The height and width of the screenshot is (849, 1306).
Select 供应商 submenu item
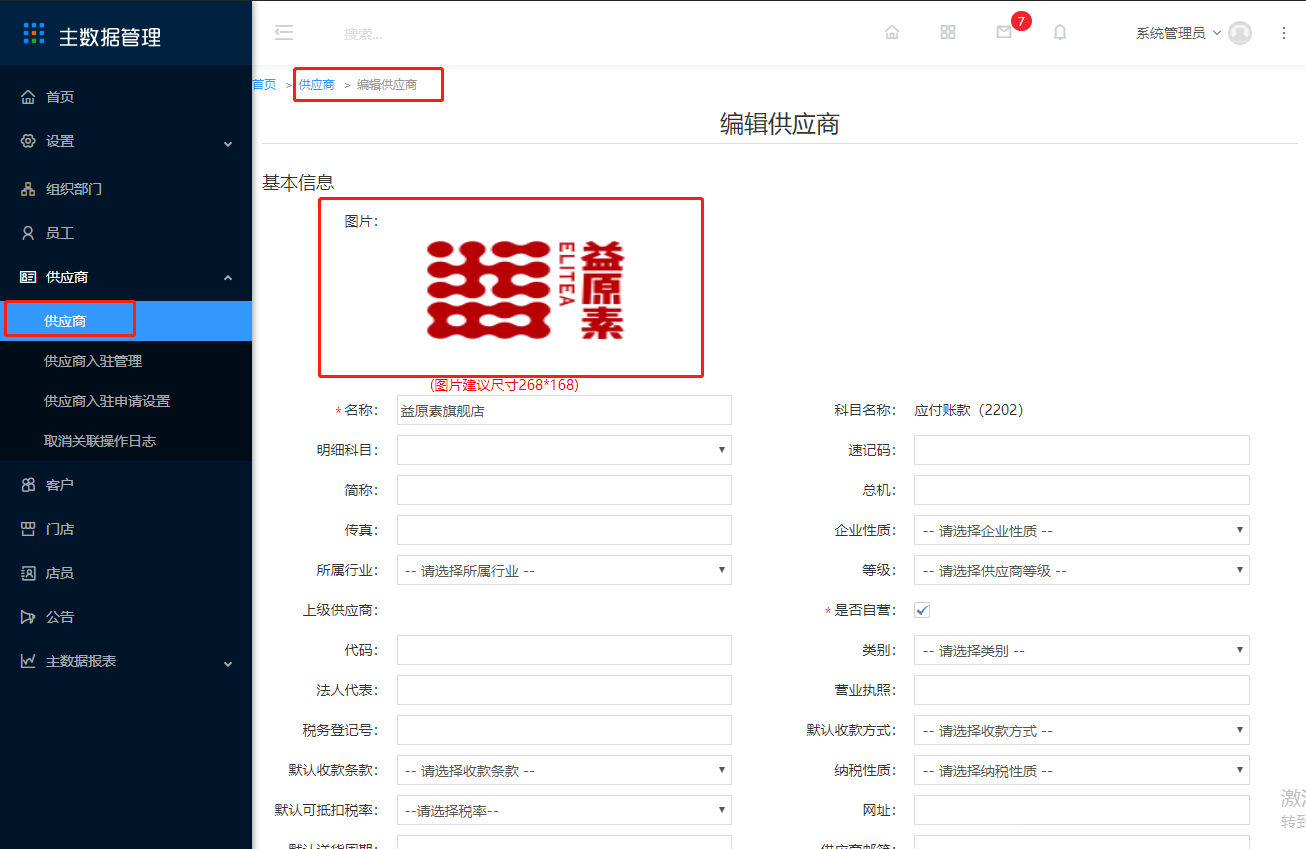[126, 321]
